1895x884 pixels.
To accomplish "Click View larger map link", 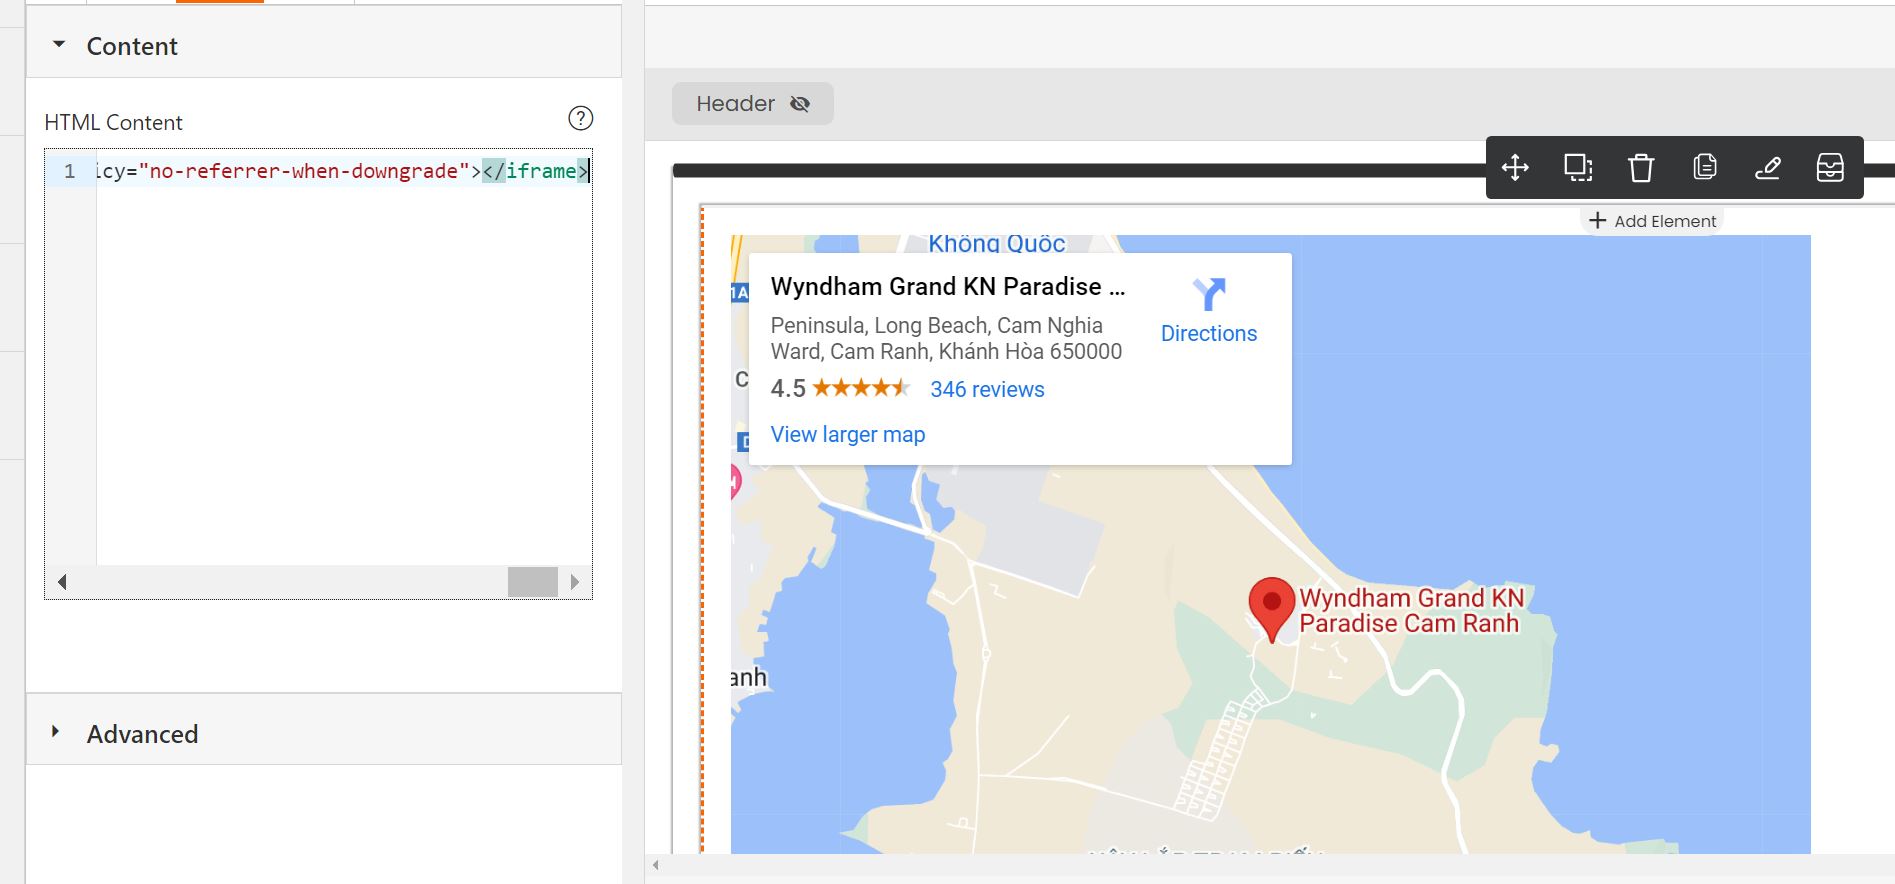I will point(847,435).
